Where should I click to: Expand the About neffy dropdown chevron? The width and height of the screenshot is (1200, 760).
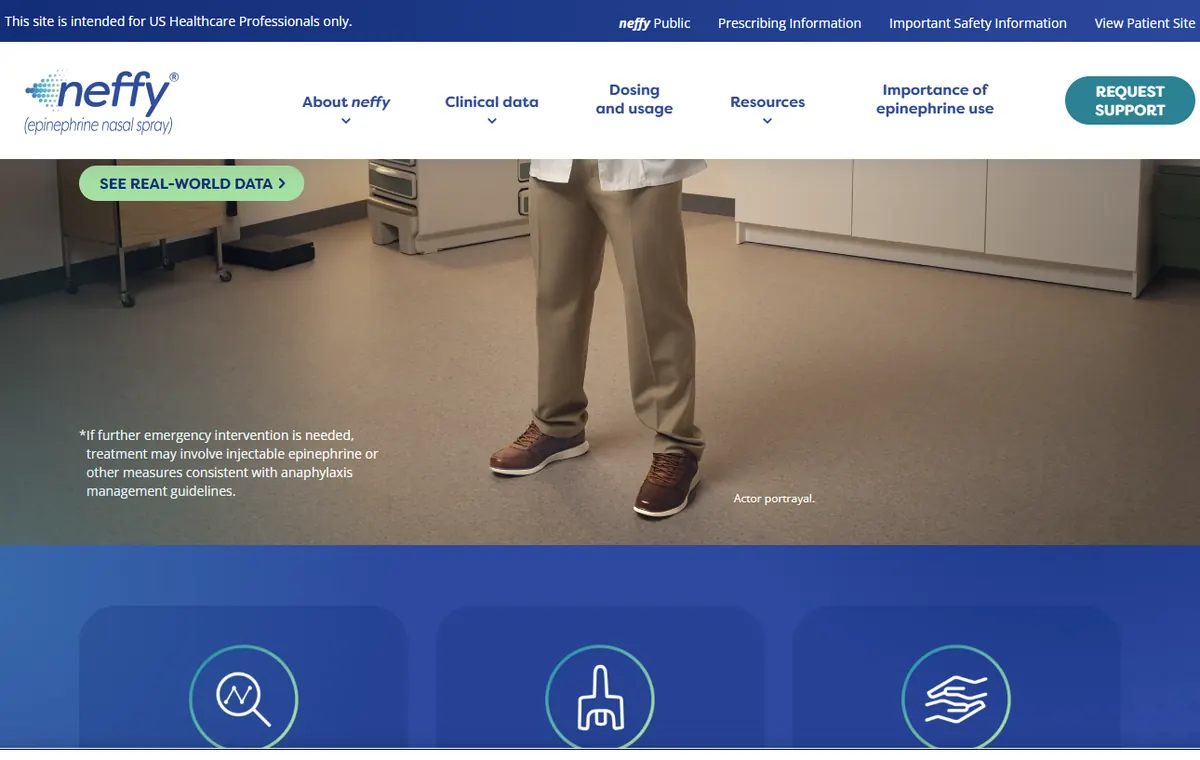pos(346,121)
